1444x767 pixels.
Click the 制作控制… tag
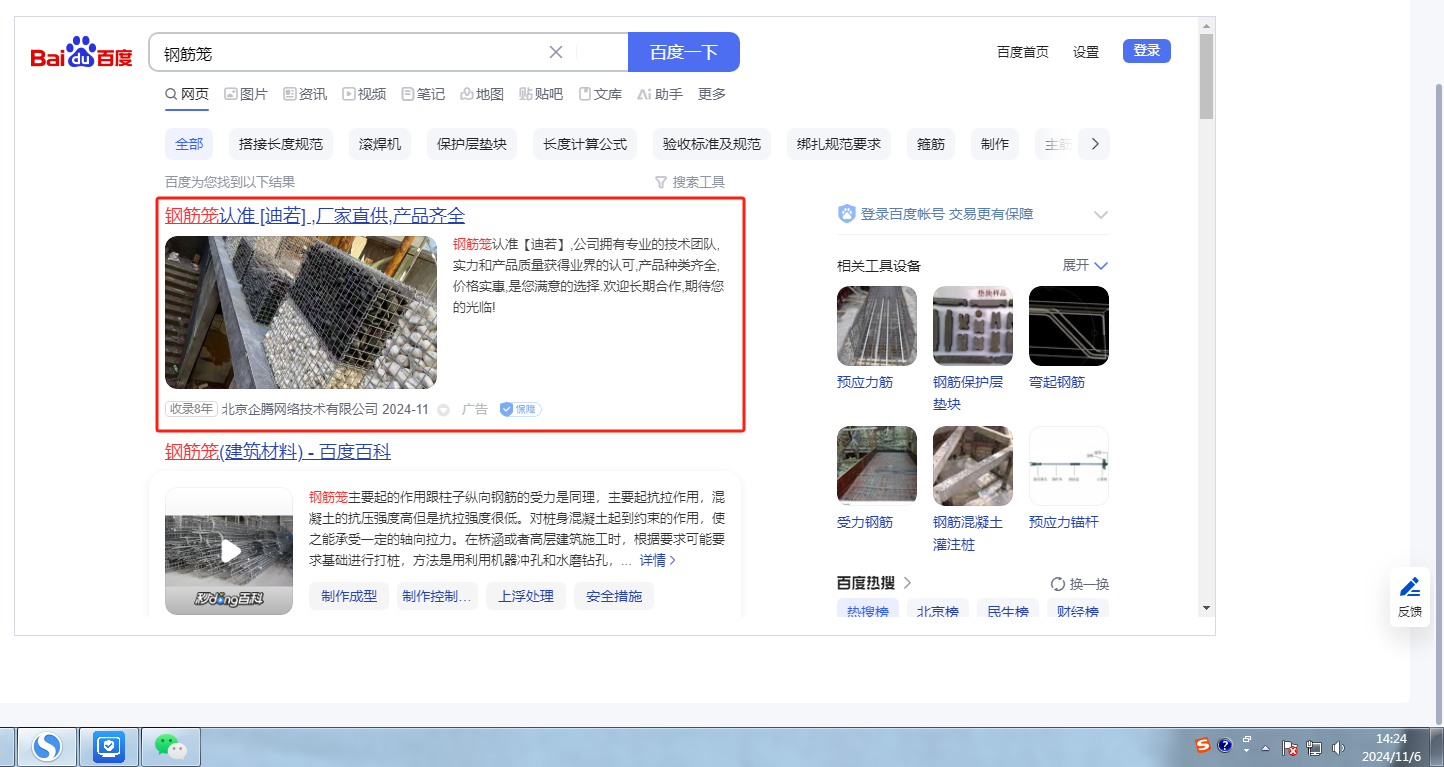437,596
